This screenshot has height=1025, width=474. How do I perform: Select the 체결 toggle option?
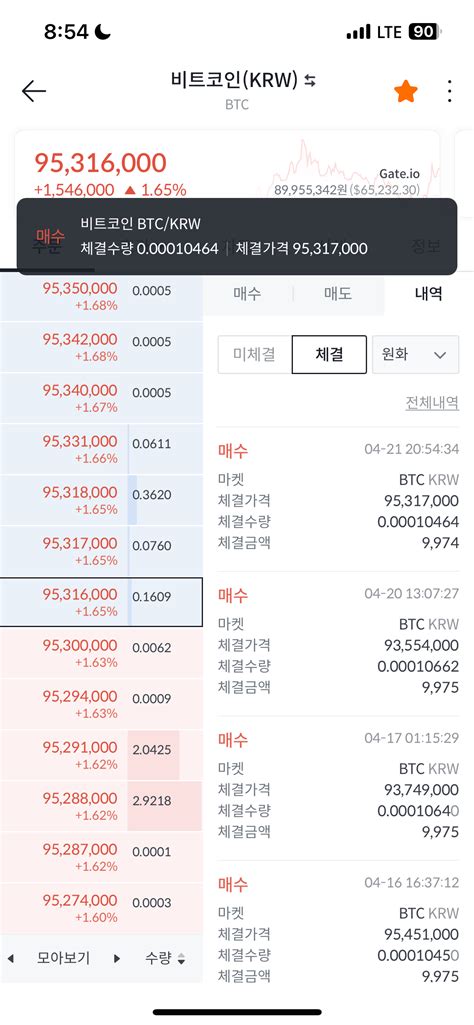pos(329,354)
